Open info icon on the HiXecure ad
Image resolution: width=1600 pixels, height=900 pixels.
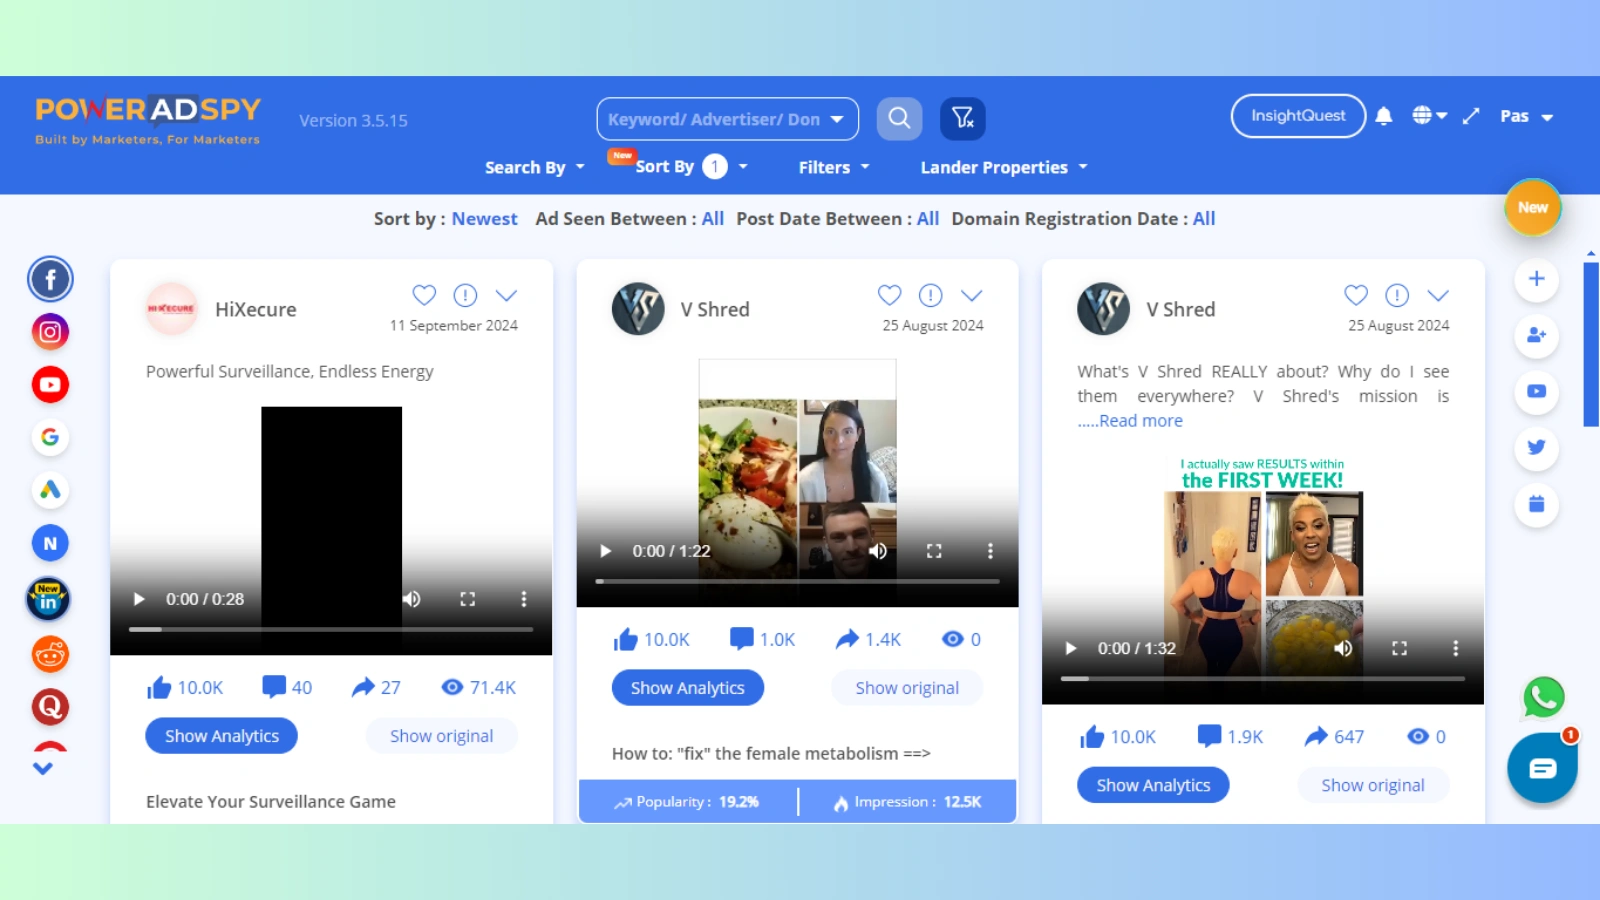(x=465, y=295)
